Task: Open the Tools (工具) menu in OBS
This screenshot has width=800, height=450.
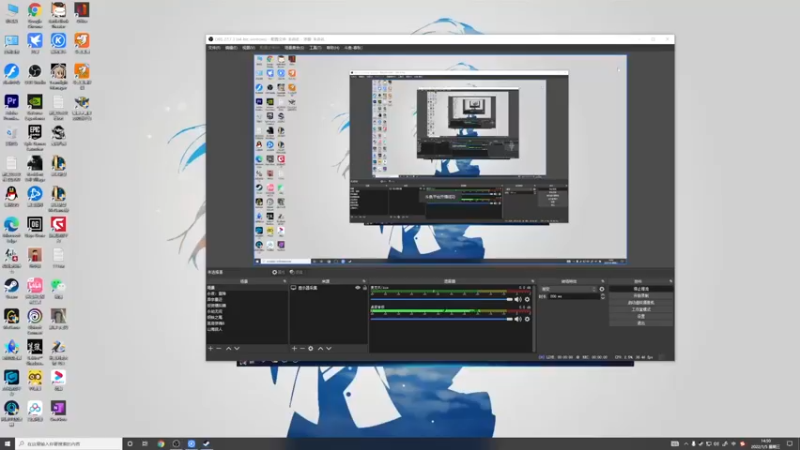Action: point(315,48)
